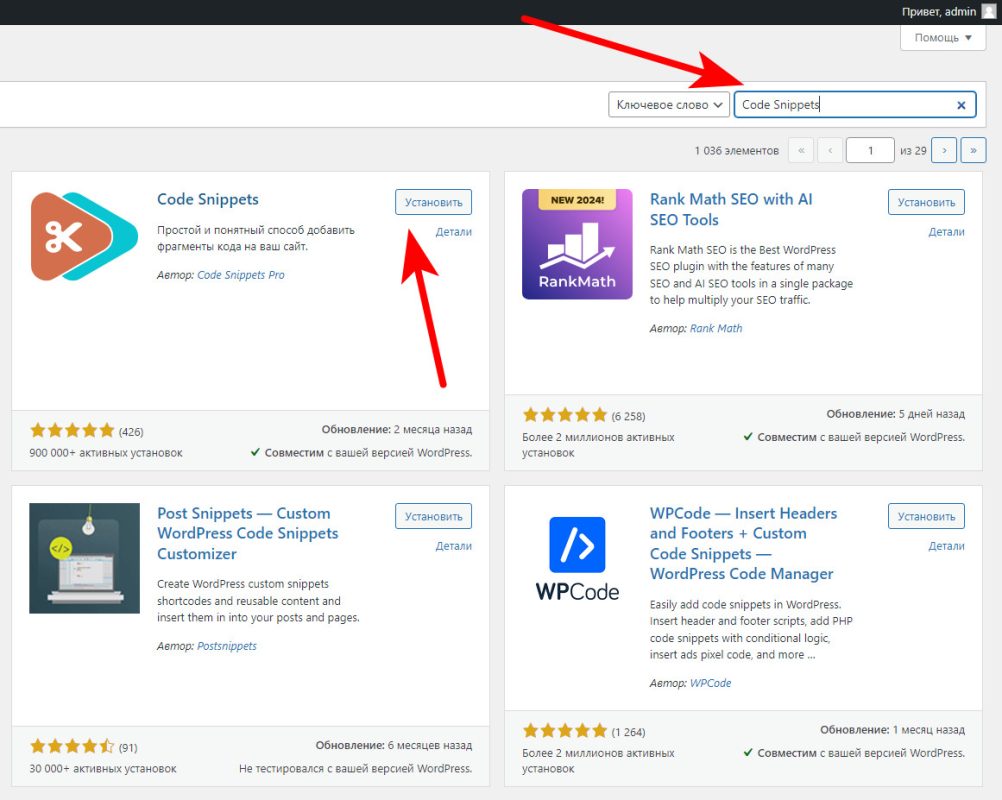The width and height of the screenshot is (1002, 800).
Task: Click '900 000+ активных установок' text
Action: (106, 453)
